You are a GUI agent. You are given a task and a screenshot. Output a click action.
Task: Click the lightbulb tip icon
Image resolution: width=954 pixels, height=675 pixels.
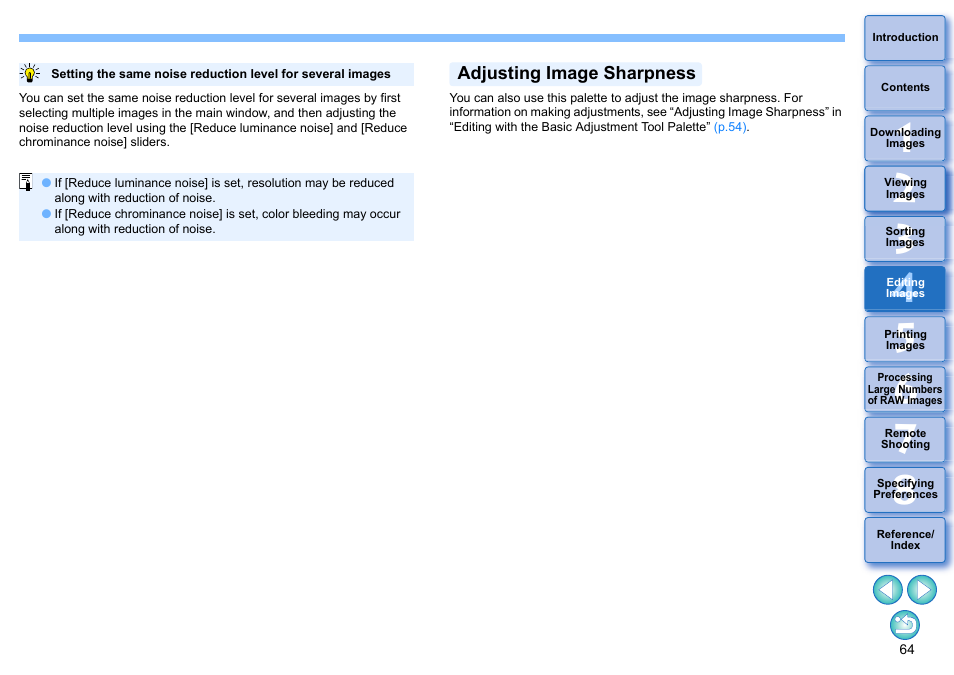(x=29, y=73)
